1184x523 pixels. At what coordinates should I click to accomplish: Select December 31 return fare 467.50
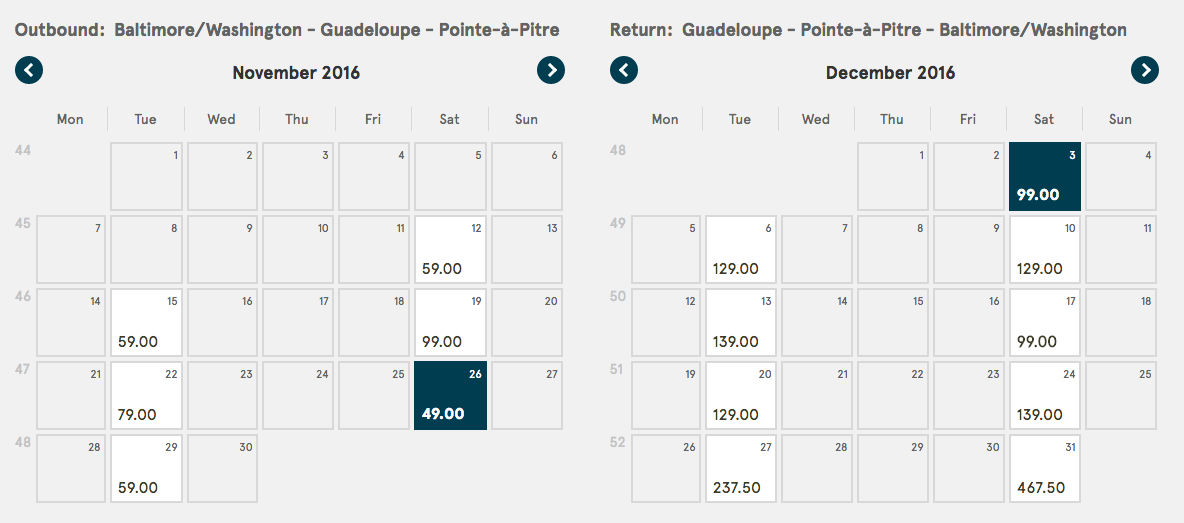[1045, 468]
